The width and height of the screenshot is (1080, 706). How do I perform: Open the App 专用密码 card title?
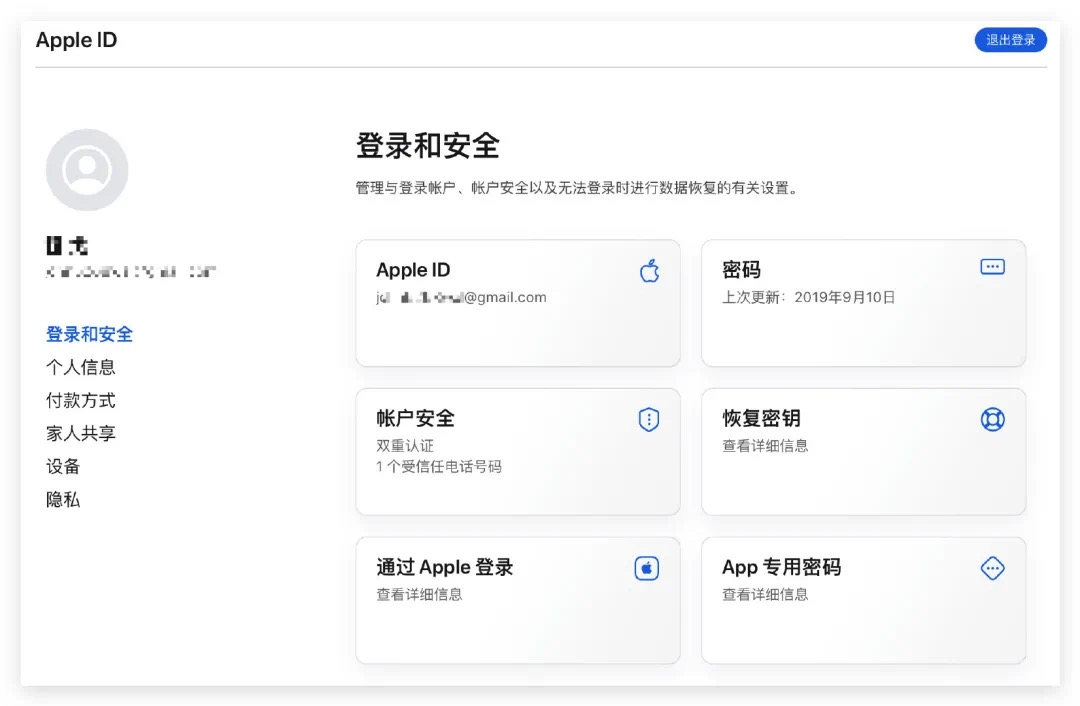(x=782, y=567)
